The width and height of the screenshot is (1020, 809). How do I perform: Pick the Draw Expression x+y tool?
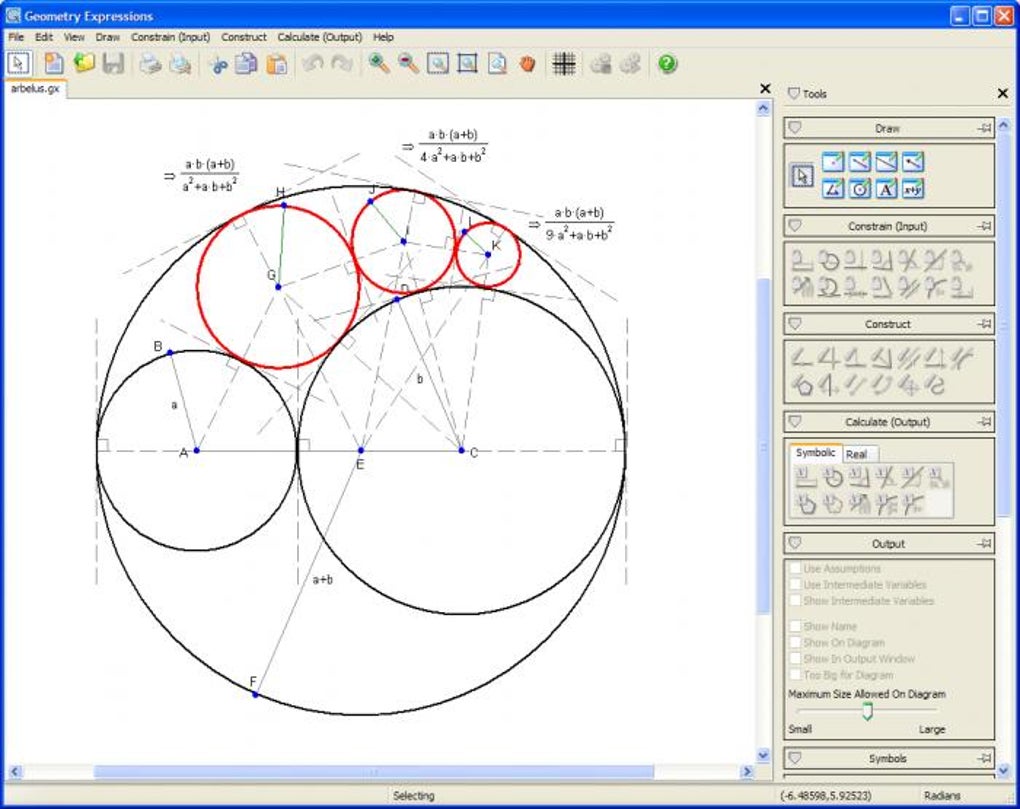click(x=912, y=188)
